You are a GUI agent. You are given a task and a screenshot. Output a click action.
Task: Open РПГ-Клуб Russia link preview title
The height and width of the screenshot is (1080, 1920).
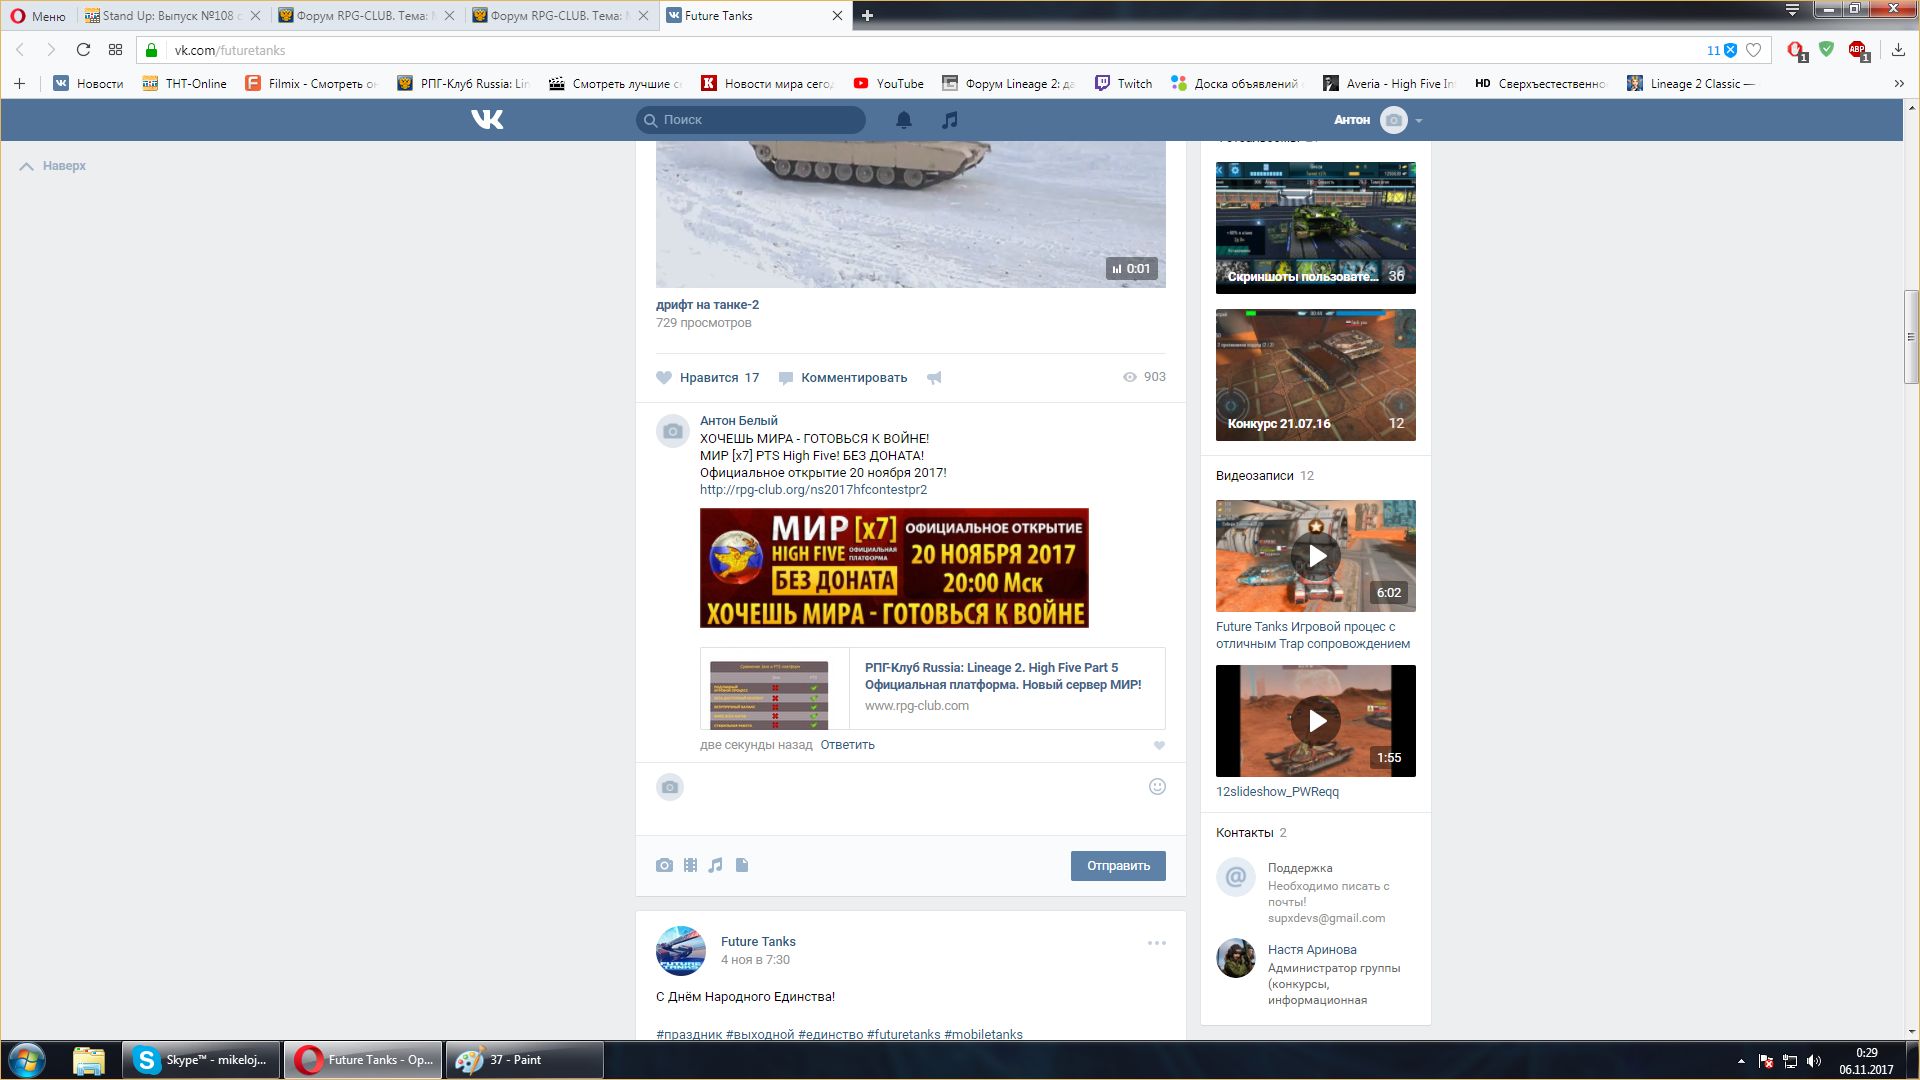click(1003, 676)
